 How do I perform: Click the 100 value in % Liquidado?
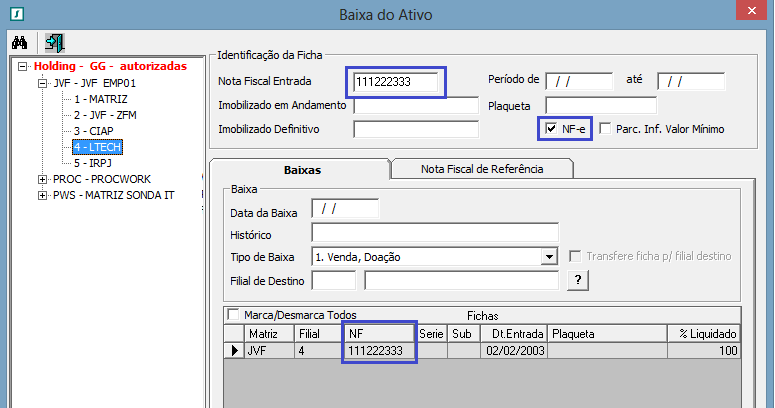pos(704,351)
